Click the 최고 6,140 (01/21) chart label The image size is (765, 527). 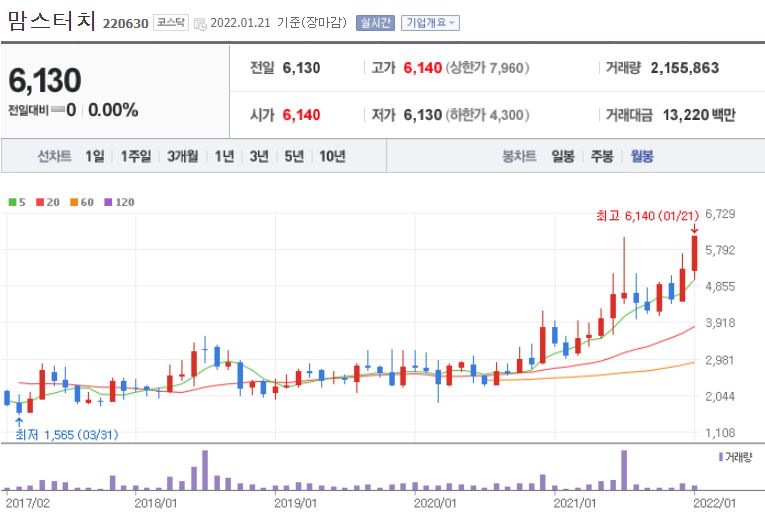(x=647, y=215)
